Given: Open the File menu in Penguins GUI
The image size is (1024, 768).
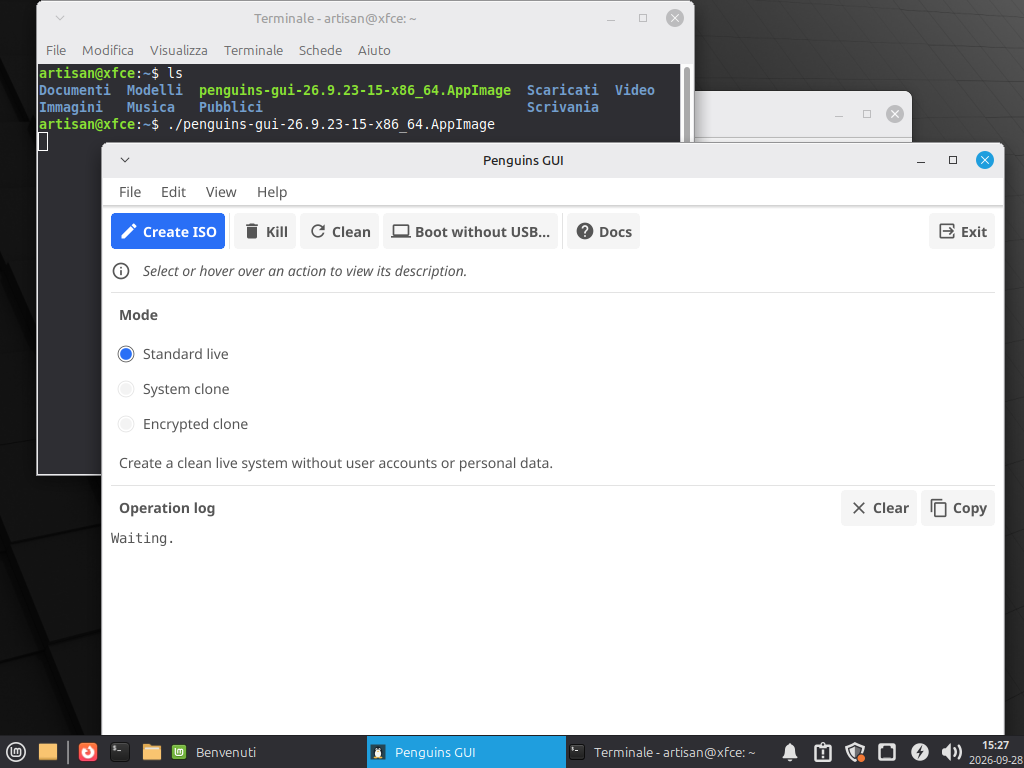Looking at the screenshot, I should coord(130,192).
